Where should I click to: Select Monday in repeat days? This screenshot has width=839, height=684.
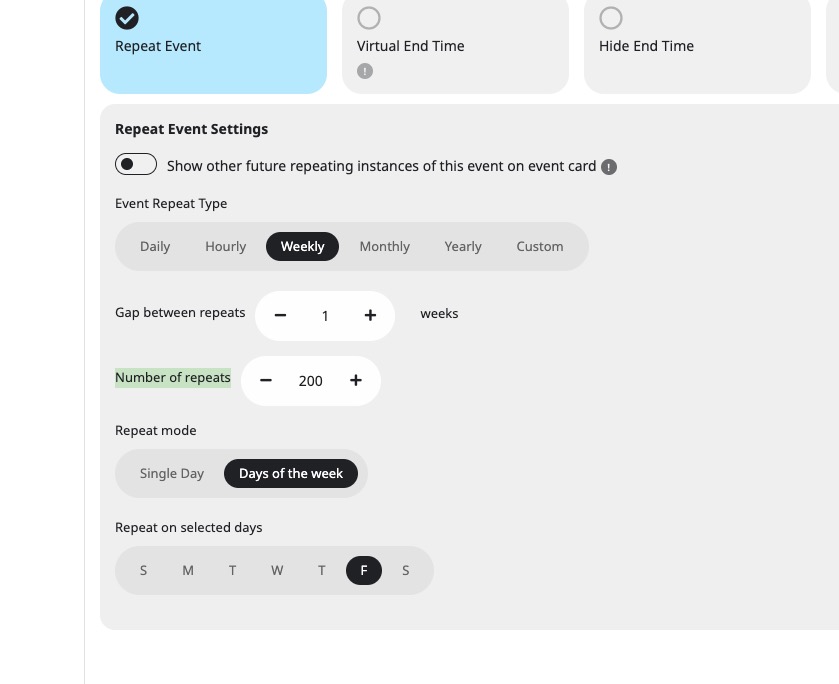pyautogui.click(x=188, y=571)
